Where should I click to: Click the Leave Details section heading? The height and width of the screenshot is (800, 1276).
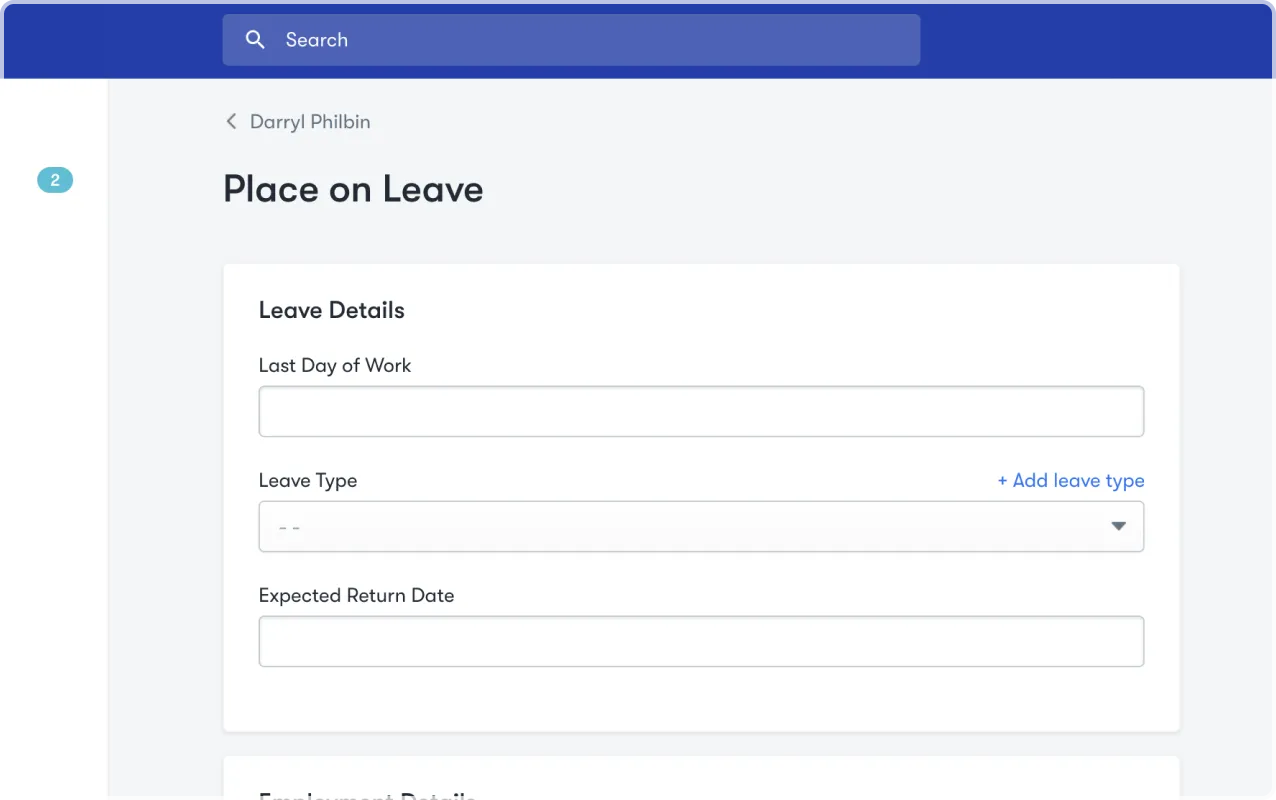tap(331, 310)
